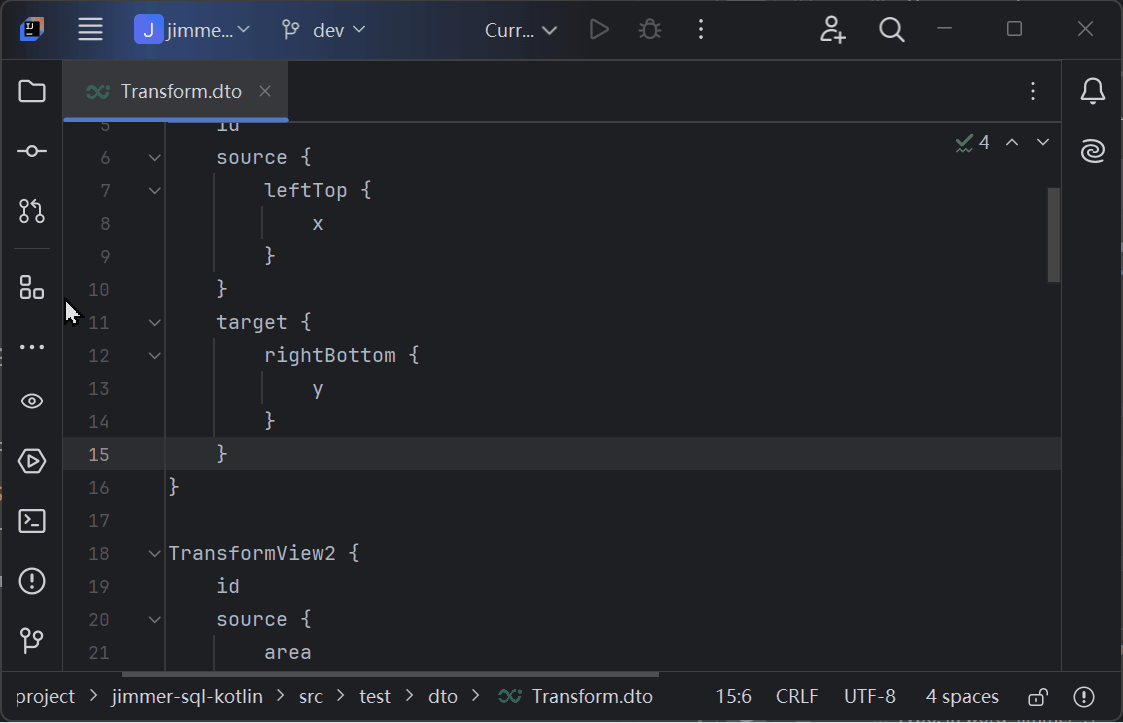The width and height of the screenshot is (1123, 723).
Task: Open the Structure tool window icon
Action: 32,287
